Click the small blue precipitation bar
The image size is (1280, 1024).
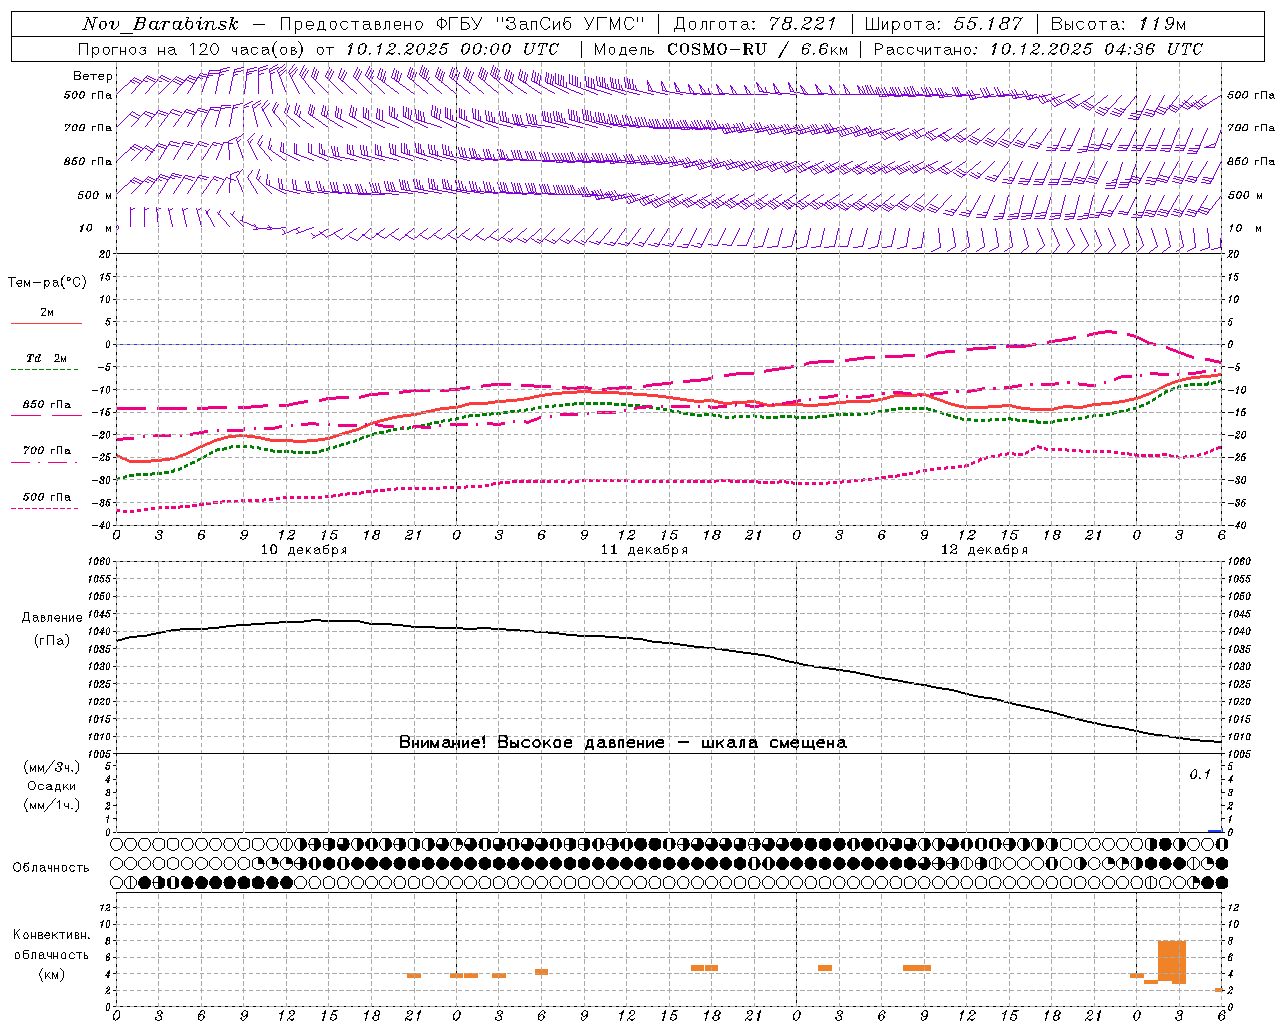tap(1215, 831)
